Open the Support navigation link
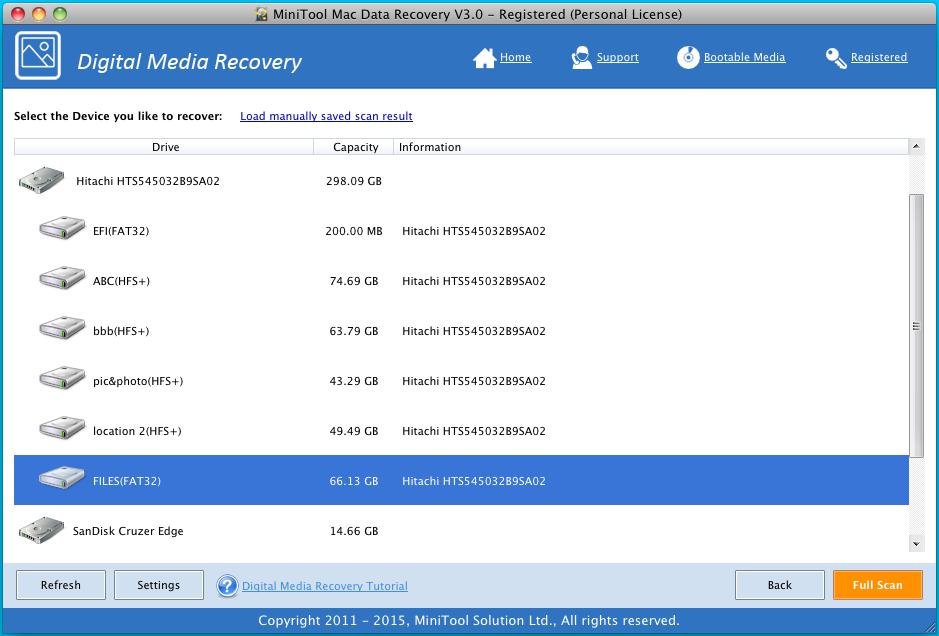The image size is (939, 636). click(x=617, y=57)
